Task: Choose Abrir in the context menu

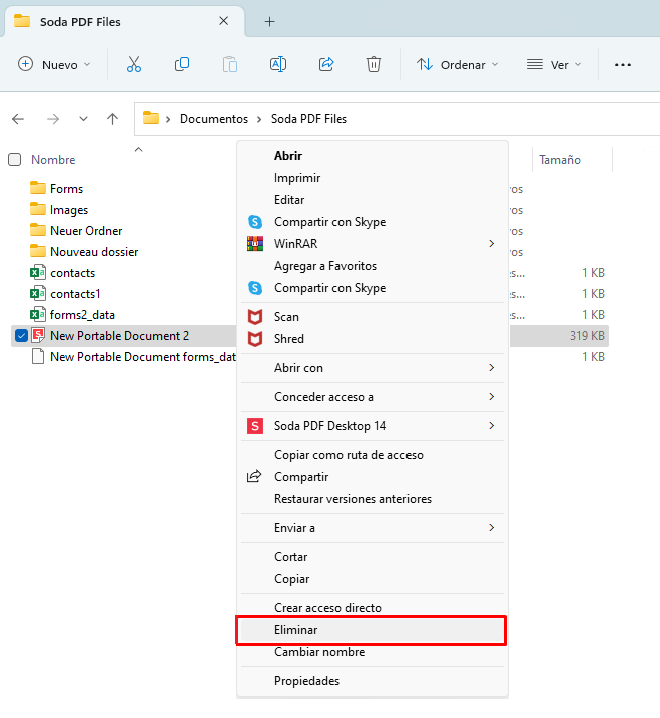Action: click(372, 156)
